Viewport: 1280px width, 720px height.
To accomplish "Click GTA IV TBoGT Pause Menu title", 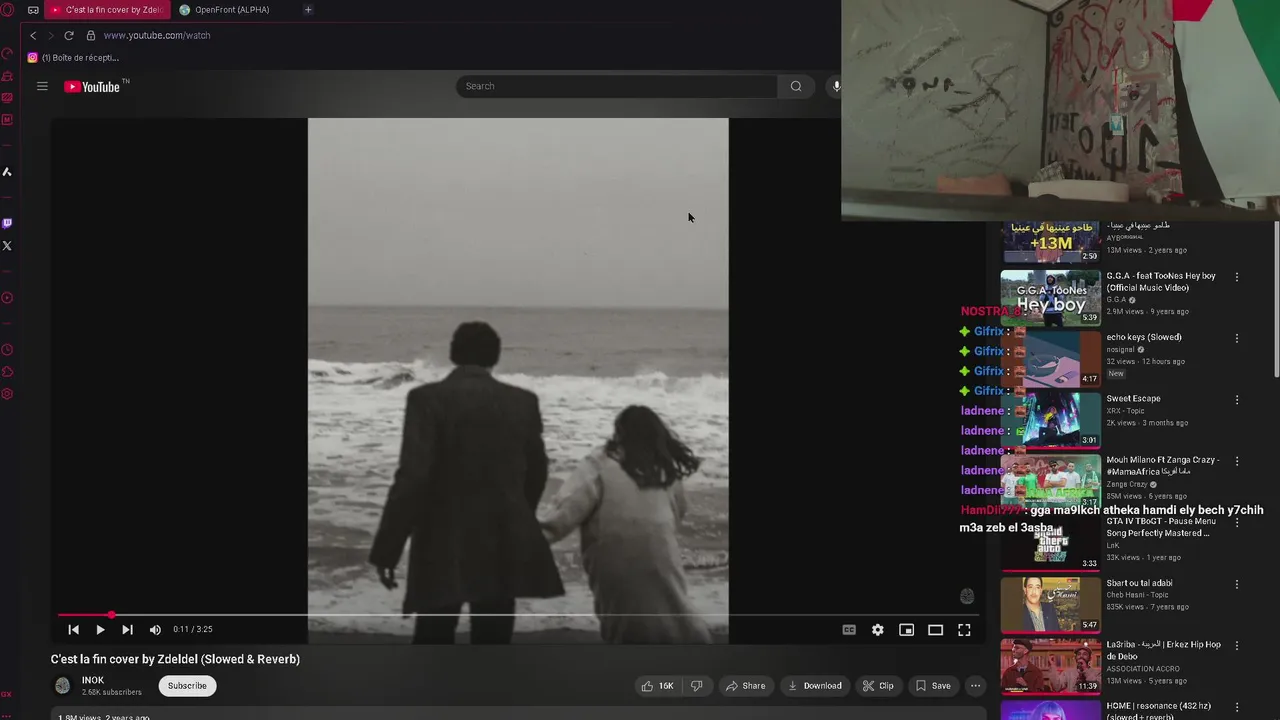I will (x=1161, y=527).
